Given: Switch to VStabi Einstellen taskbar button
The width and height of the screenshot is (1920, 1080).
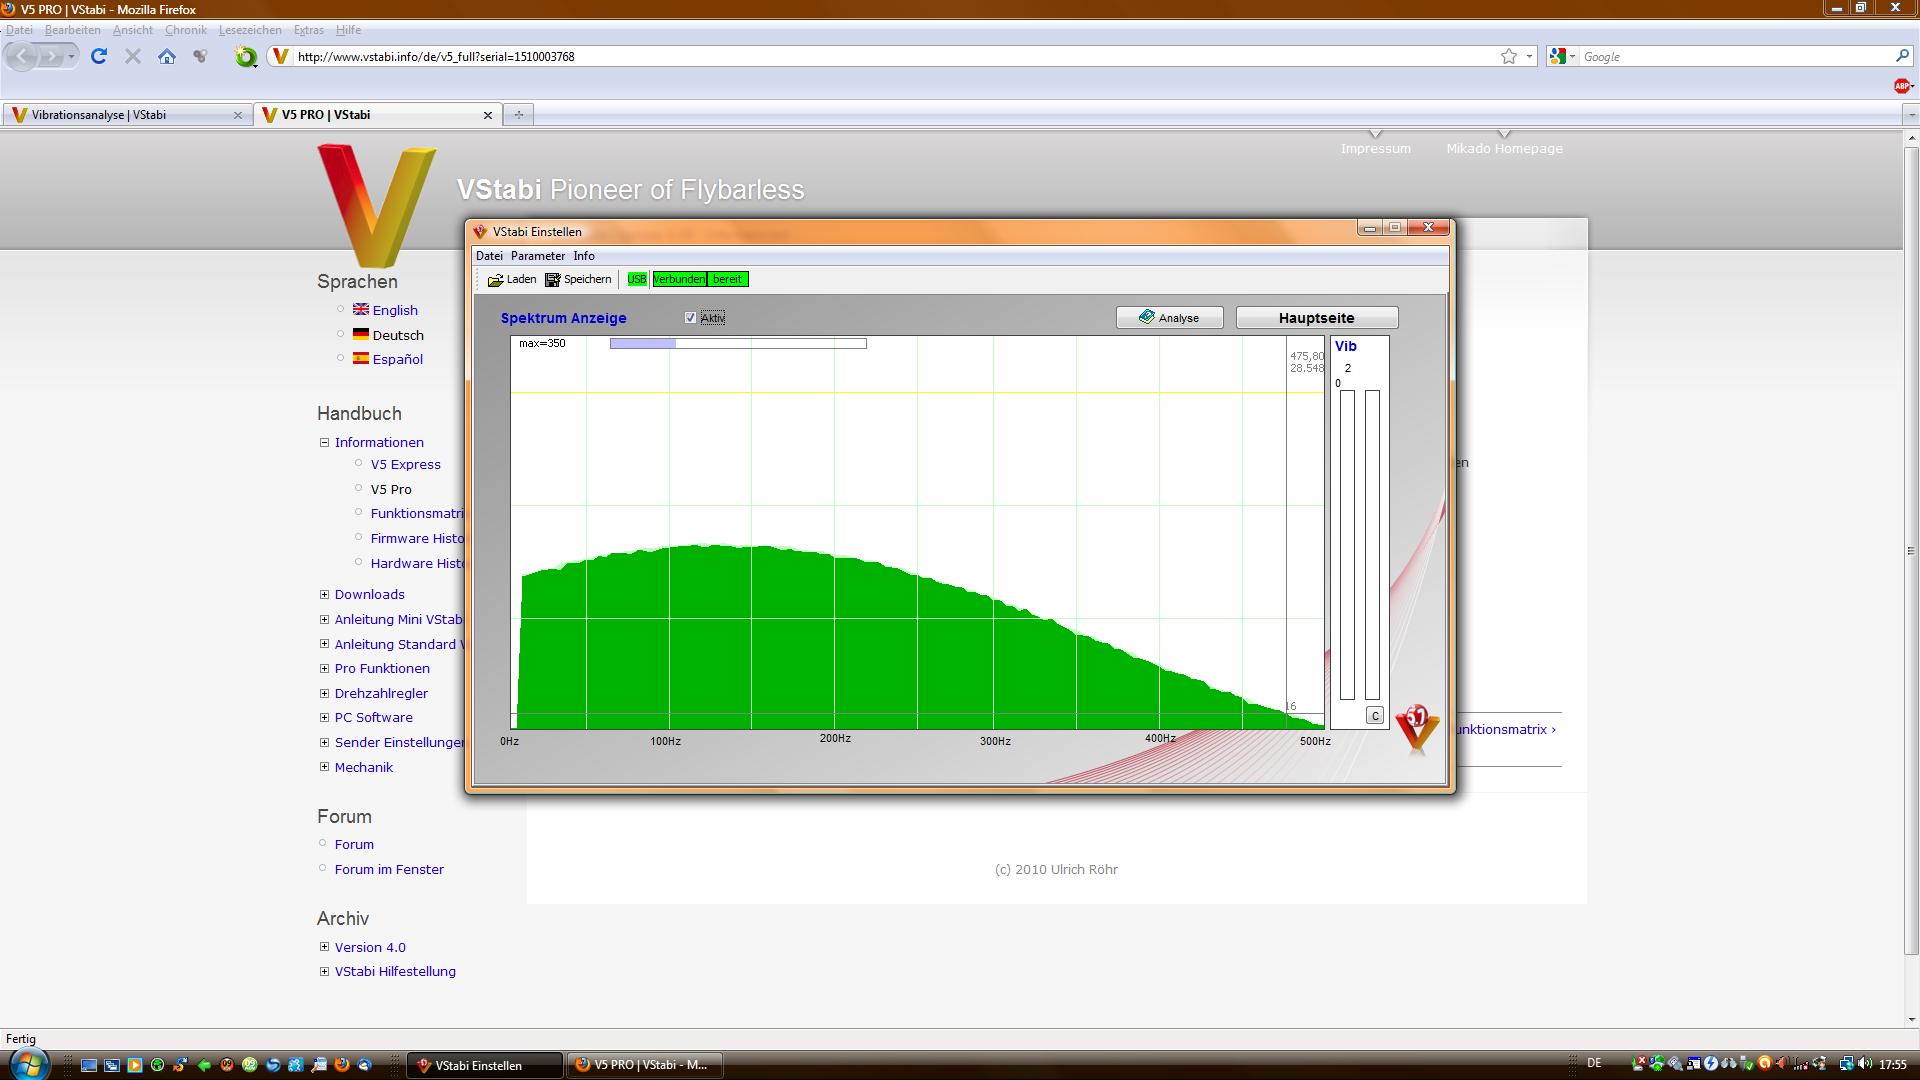Looking at the screenshot, I should 485,1065.
